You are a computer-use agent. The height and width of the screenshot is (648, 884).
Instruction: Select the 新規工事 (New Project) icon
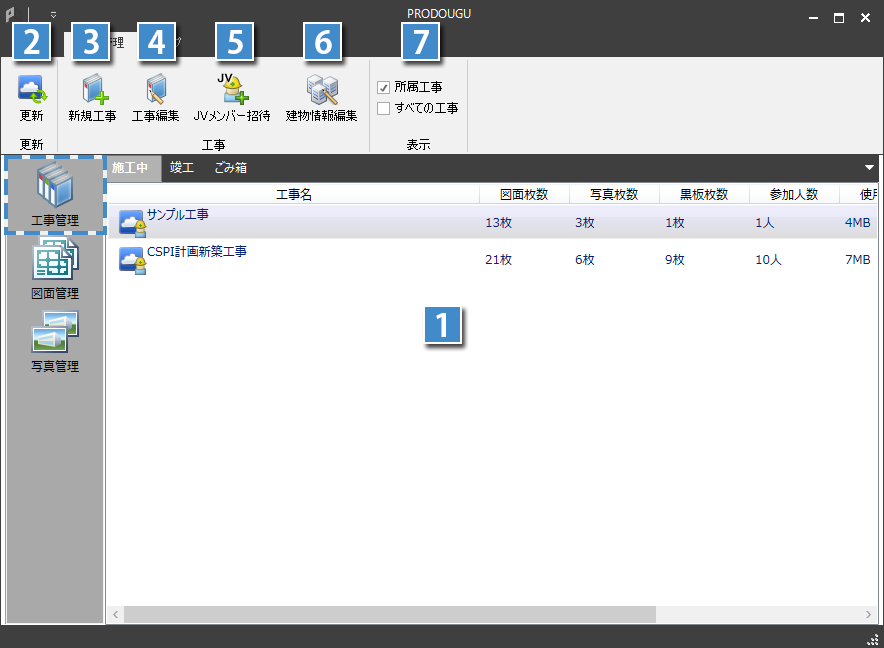(x=91, y=96)
